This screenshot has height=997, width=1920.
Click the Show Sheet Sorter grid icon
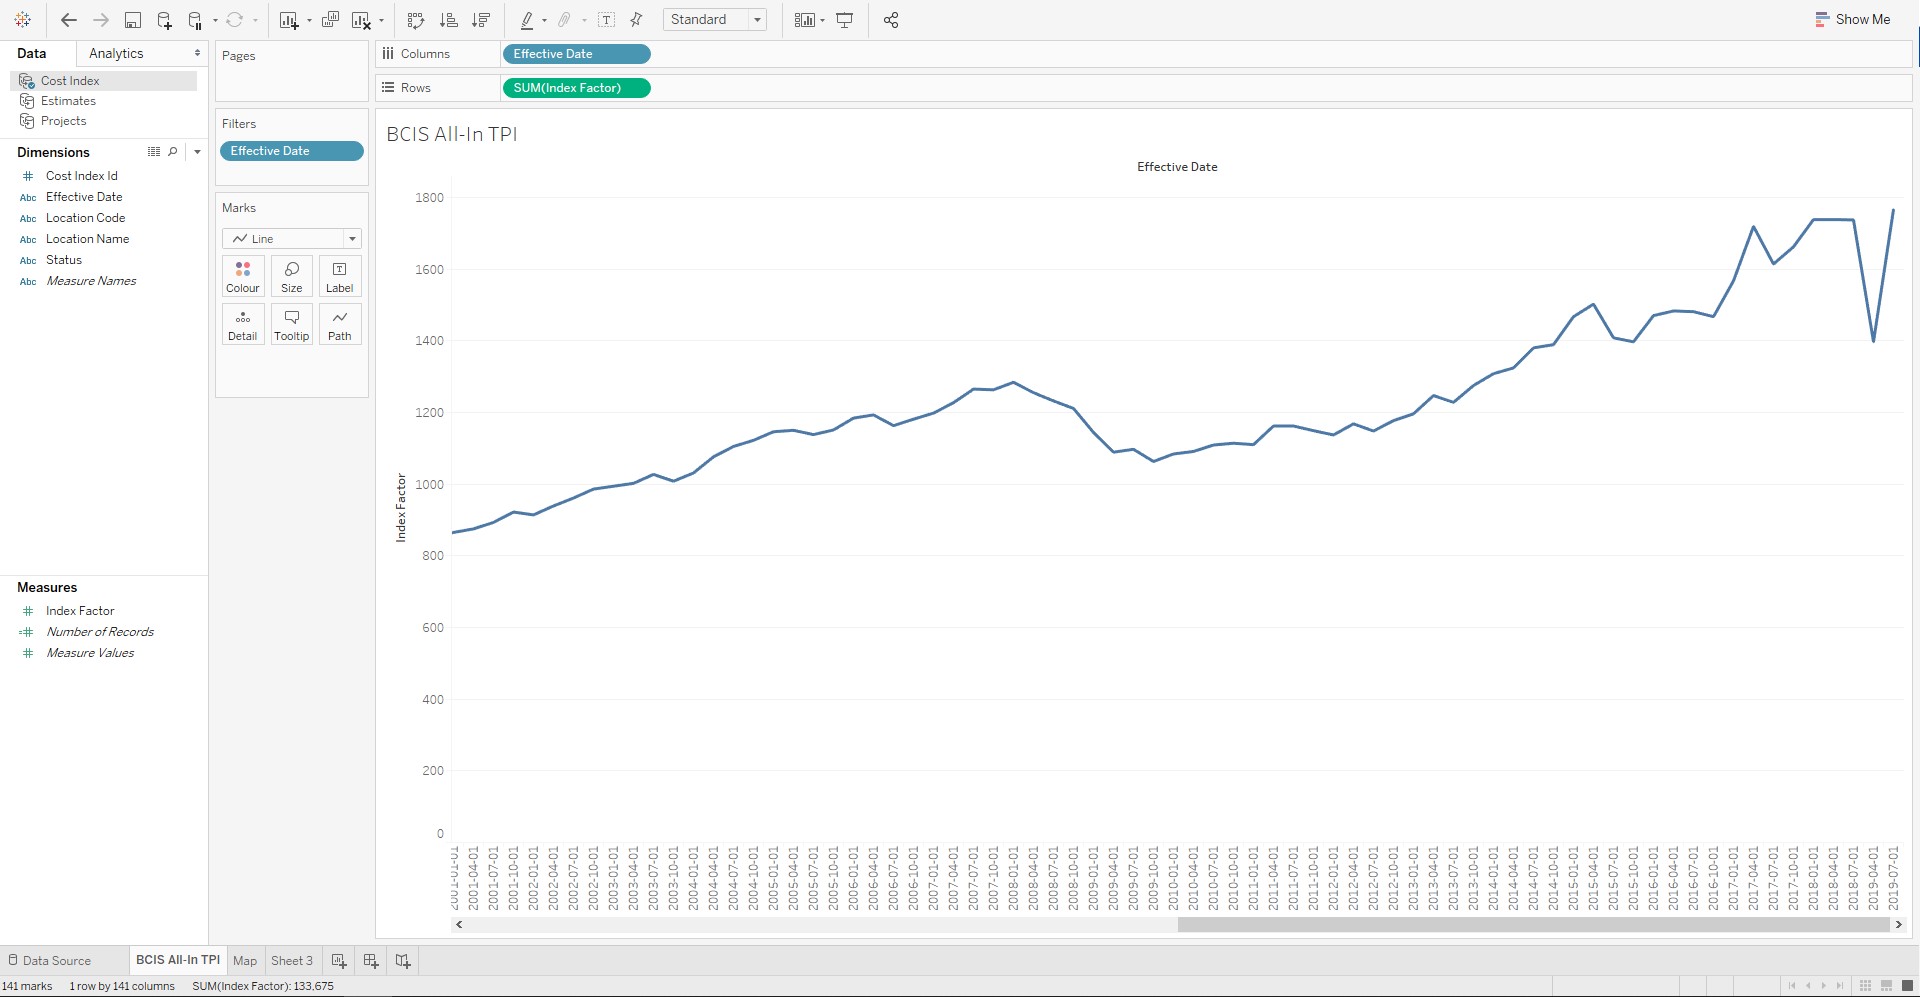click(x=1865, y=986)
